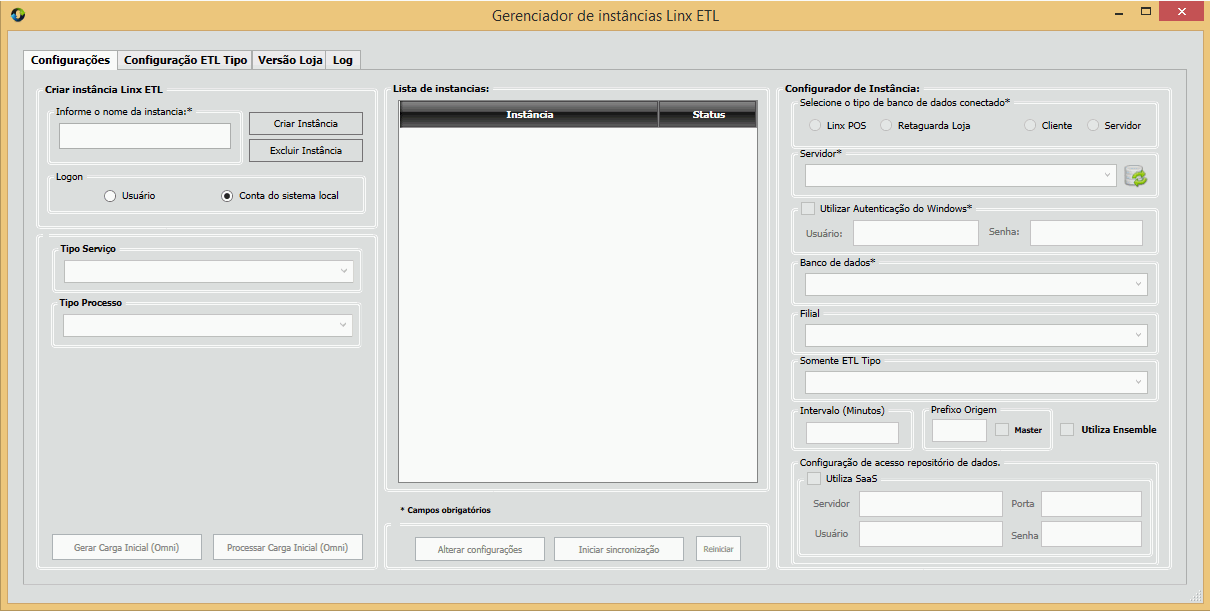Click the Excluir Instância button

(305, 150)
